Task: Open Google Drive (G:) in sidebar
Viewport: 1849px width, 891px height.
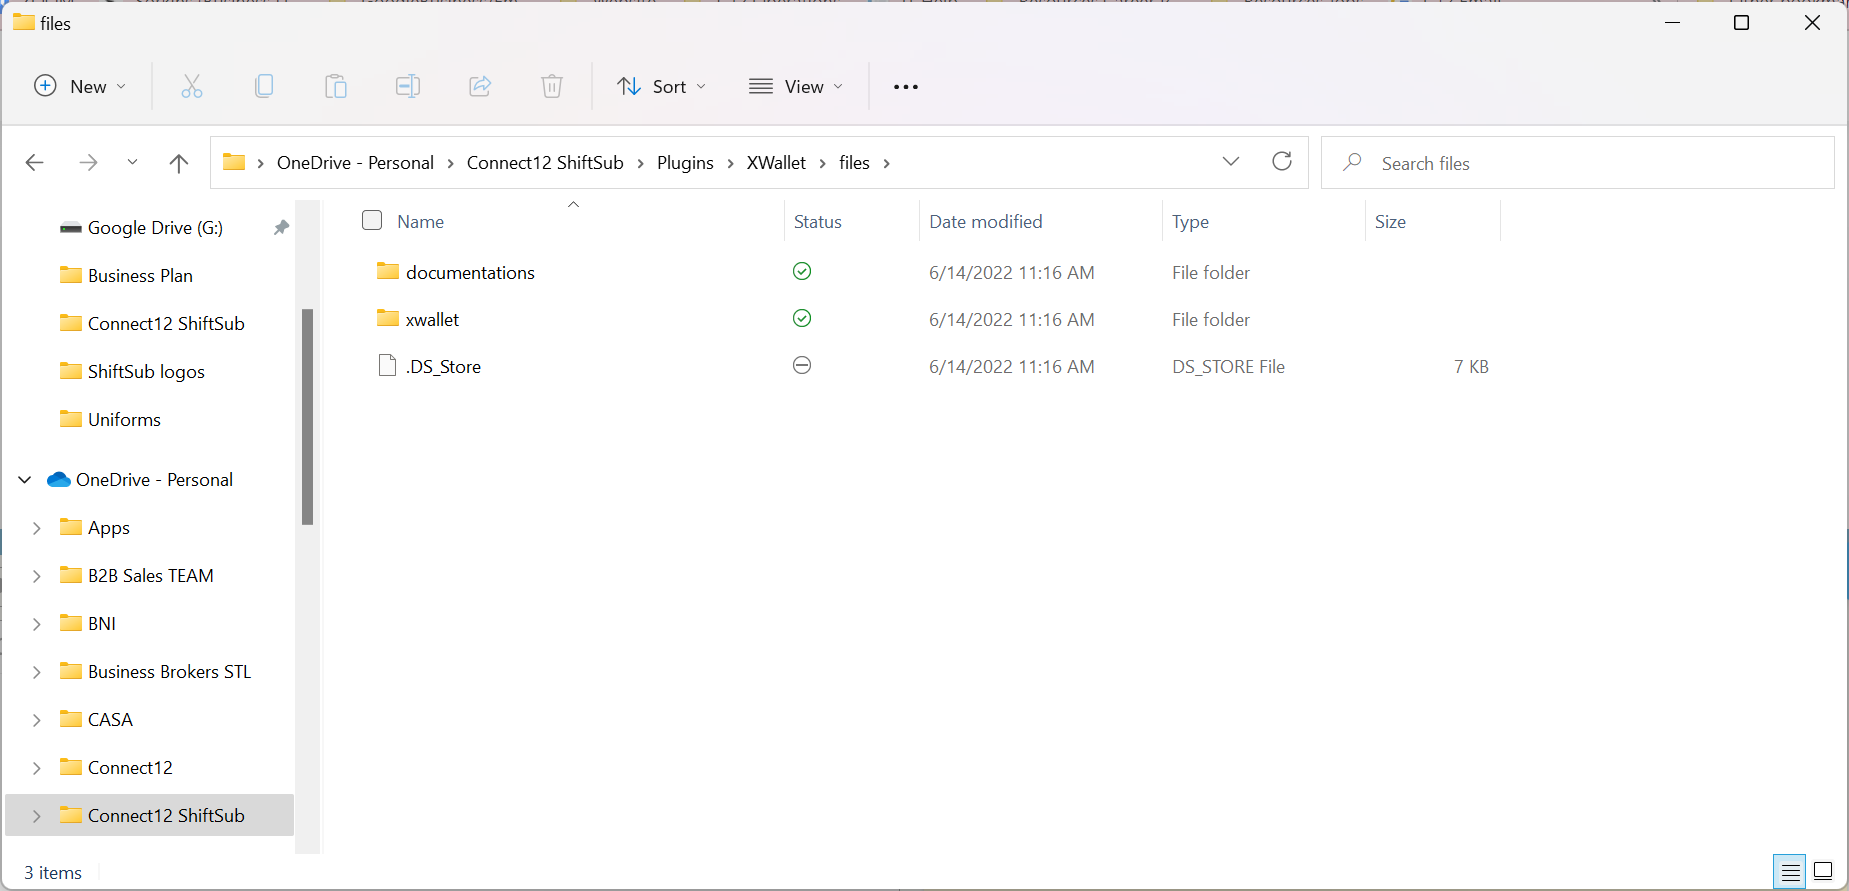Action: point(155,228)
